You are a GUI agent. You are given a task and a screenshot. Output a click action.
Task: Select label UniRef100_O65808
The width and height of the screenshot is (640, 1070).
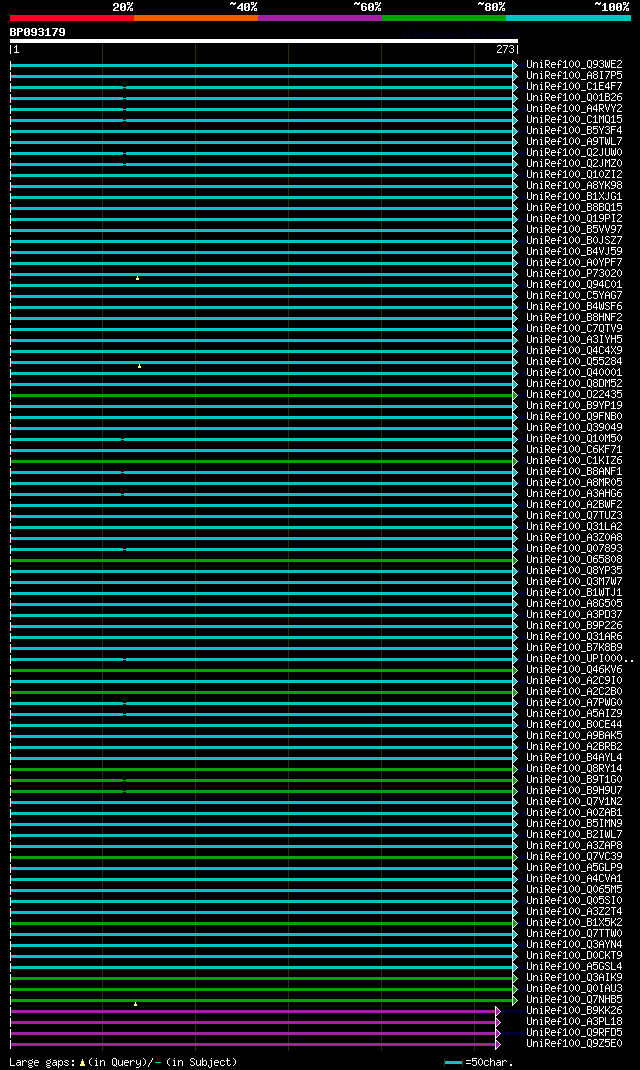point(574,560)
